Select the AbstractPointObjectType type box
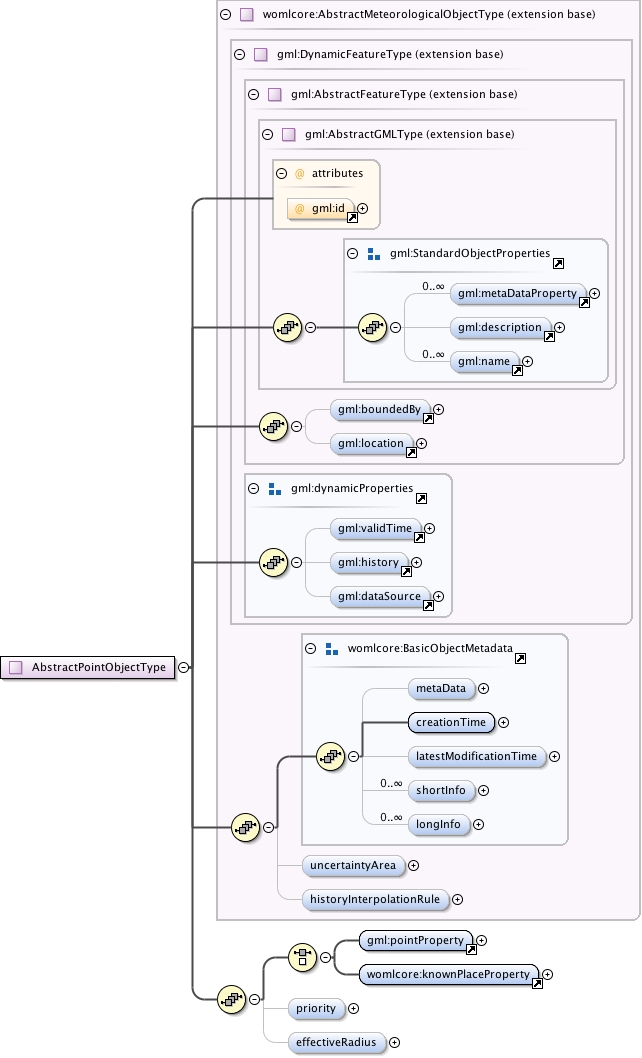 [88, 667]
